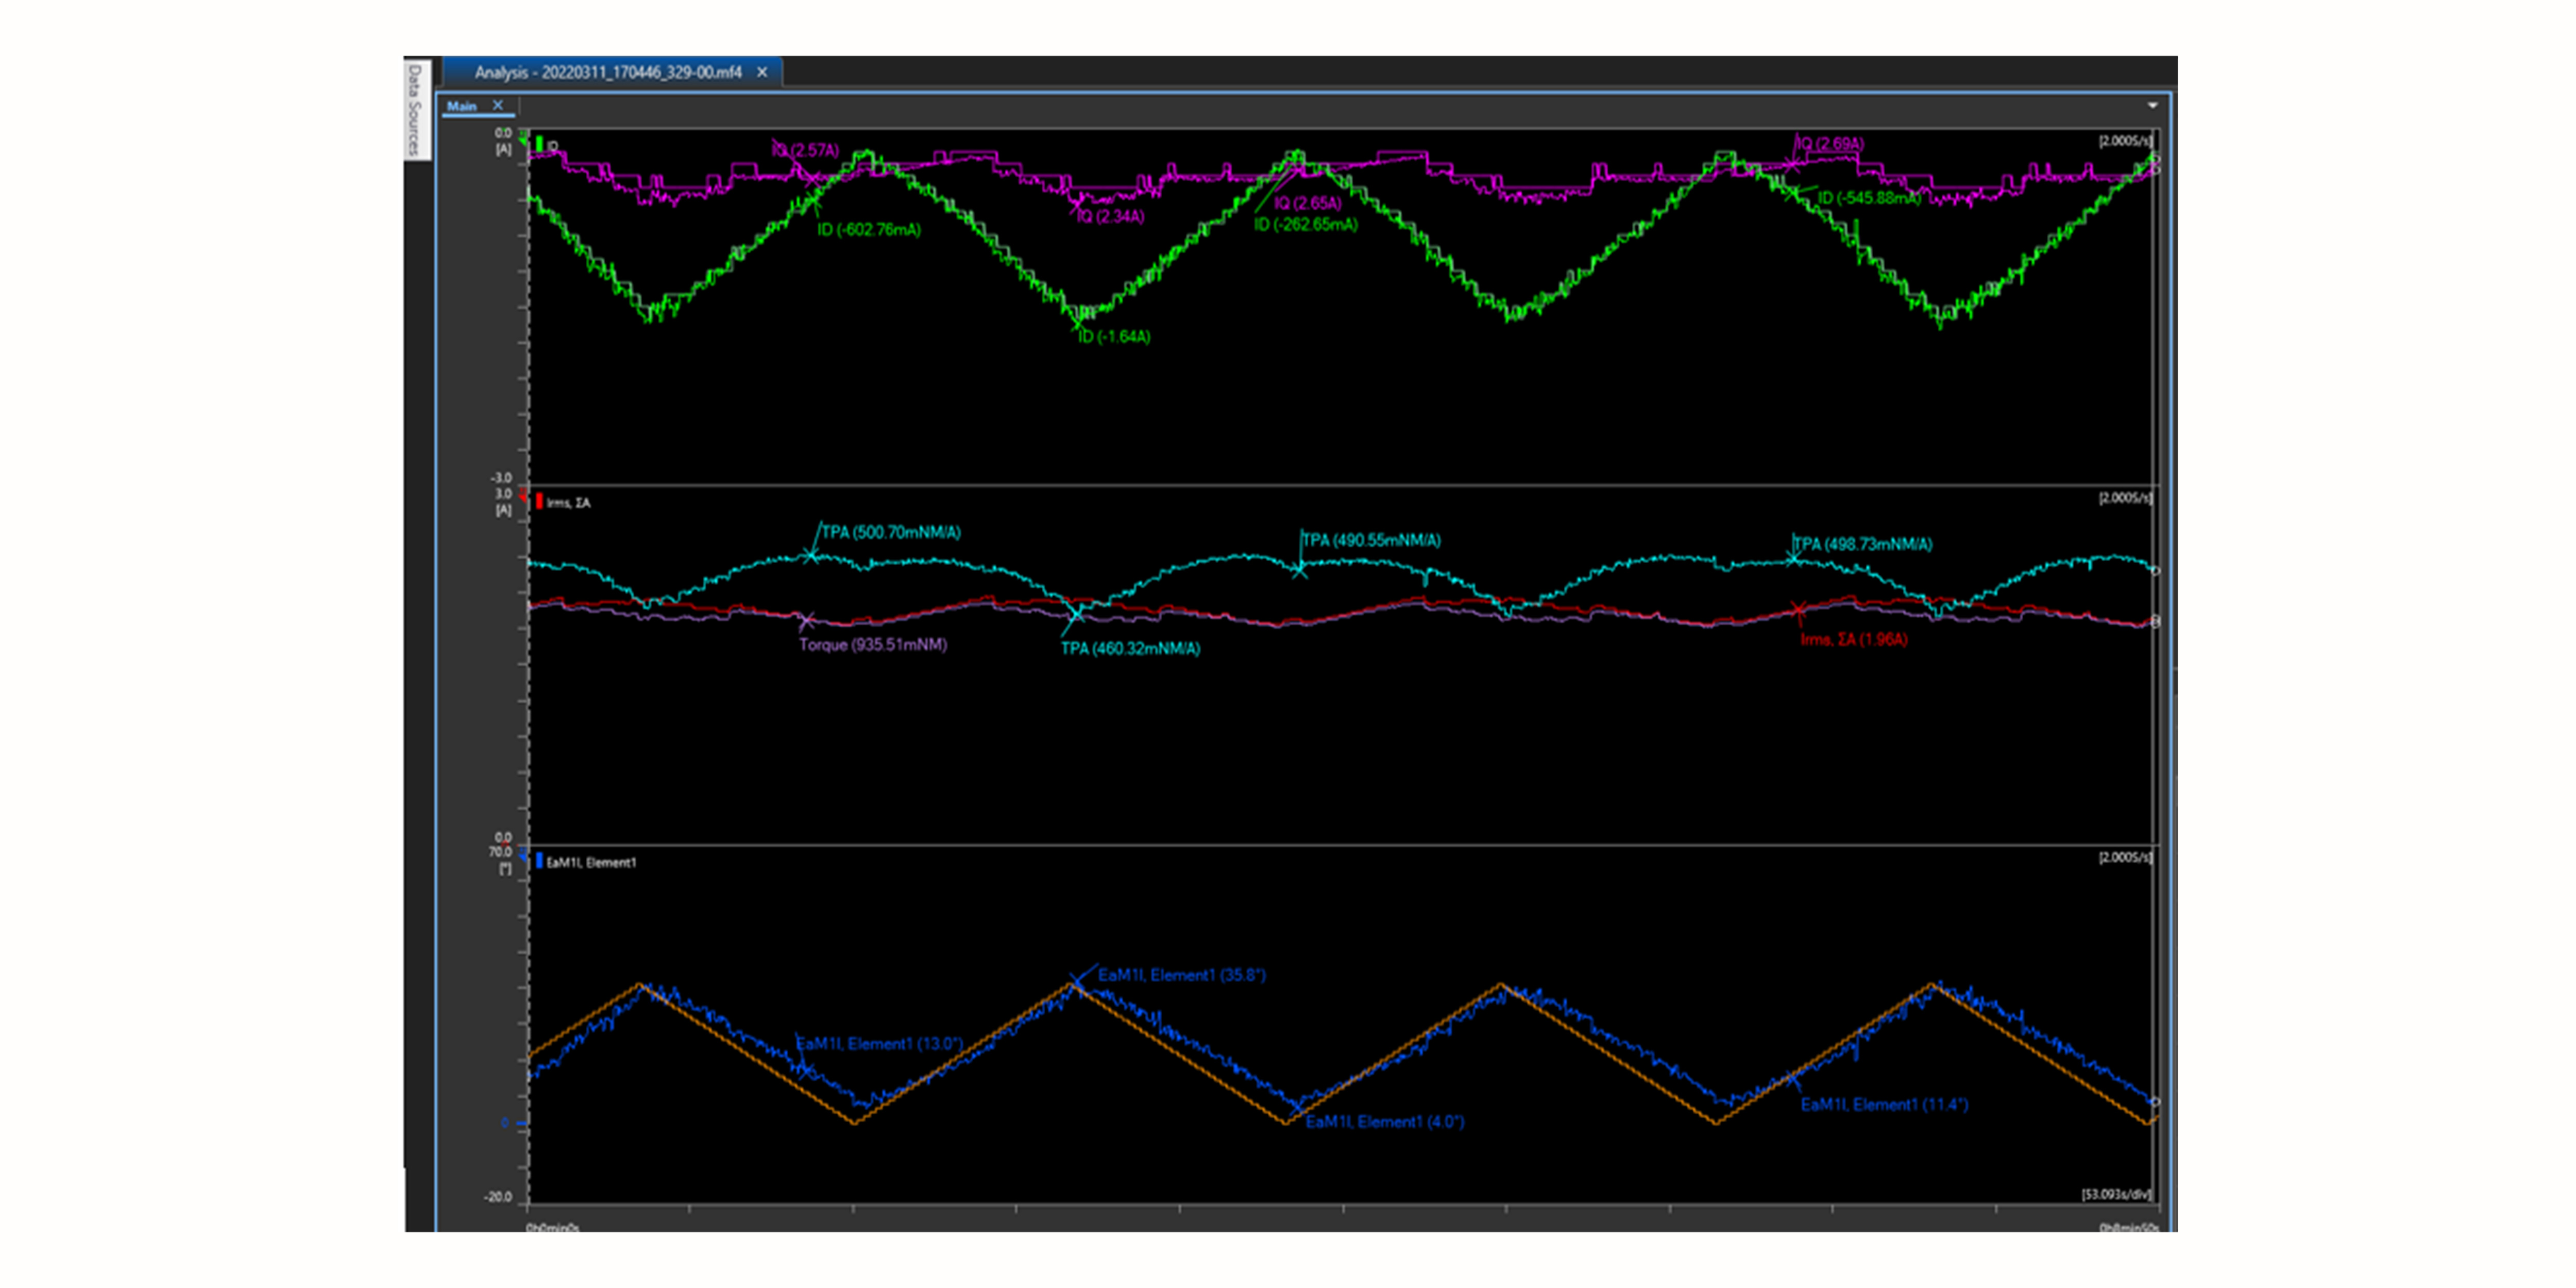Close the Analysis mf4 document tab
The image size is (2576, 1288).
tap(762, 72)
